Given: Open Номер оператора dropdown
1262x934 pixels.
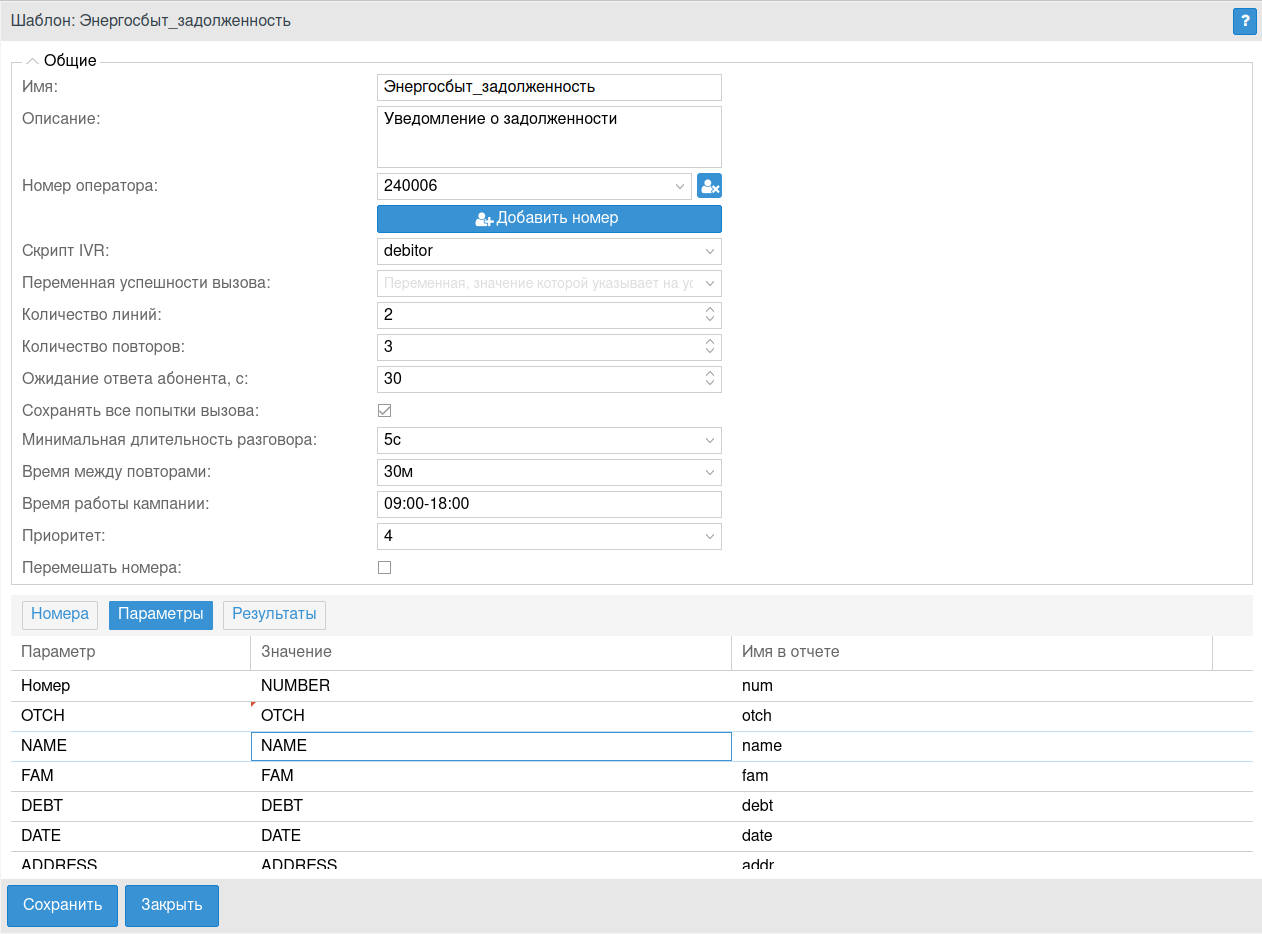Looking at the screenshot, I should [680, 186].
